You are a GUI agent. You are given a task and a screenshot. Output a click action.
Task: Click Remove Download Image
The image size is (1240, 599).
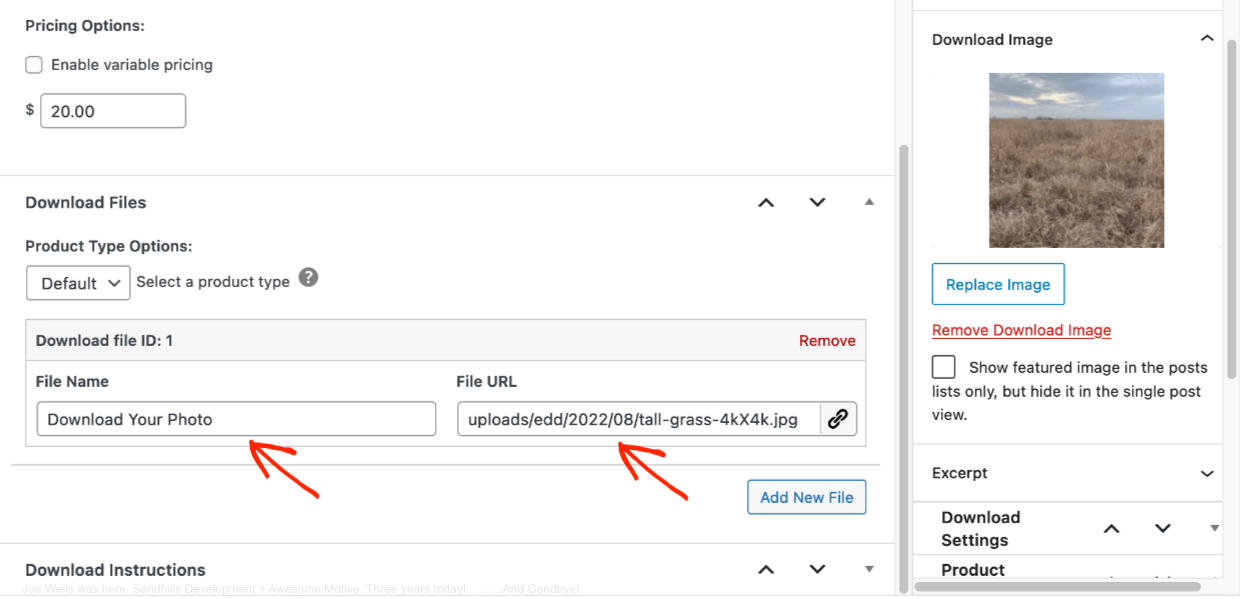(1021, 330)
